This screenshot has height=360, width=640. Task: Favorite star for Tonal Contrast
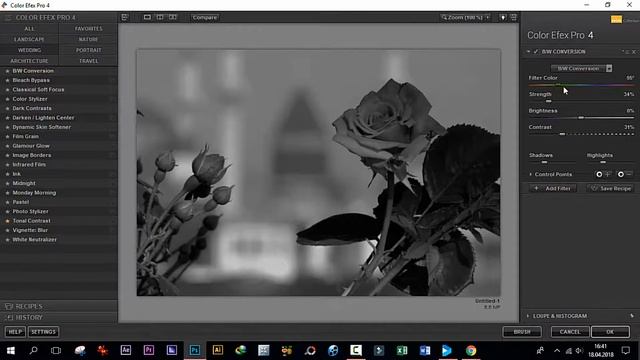coord(7,221)
